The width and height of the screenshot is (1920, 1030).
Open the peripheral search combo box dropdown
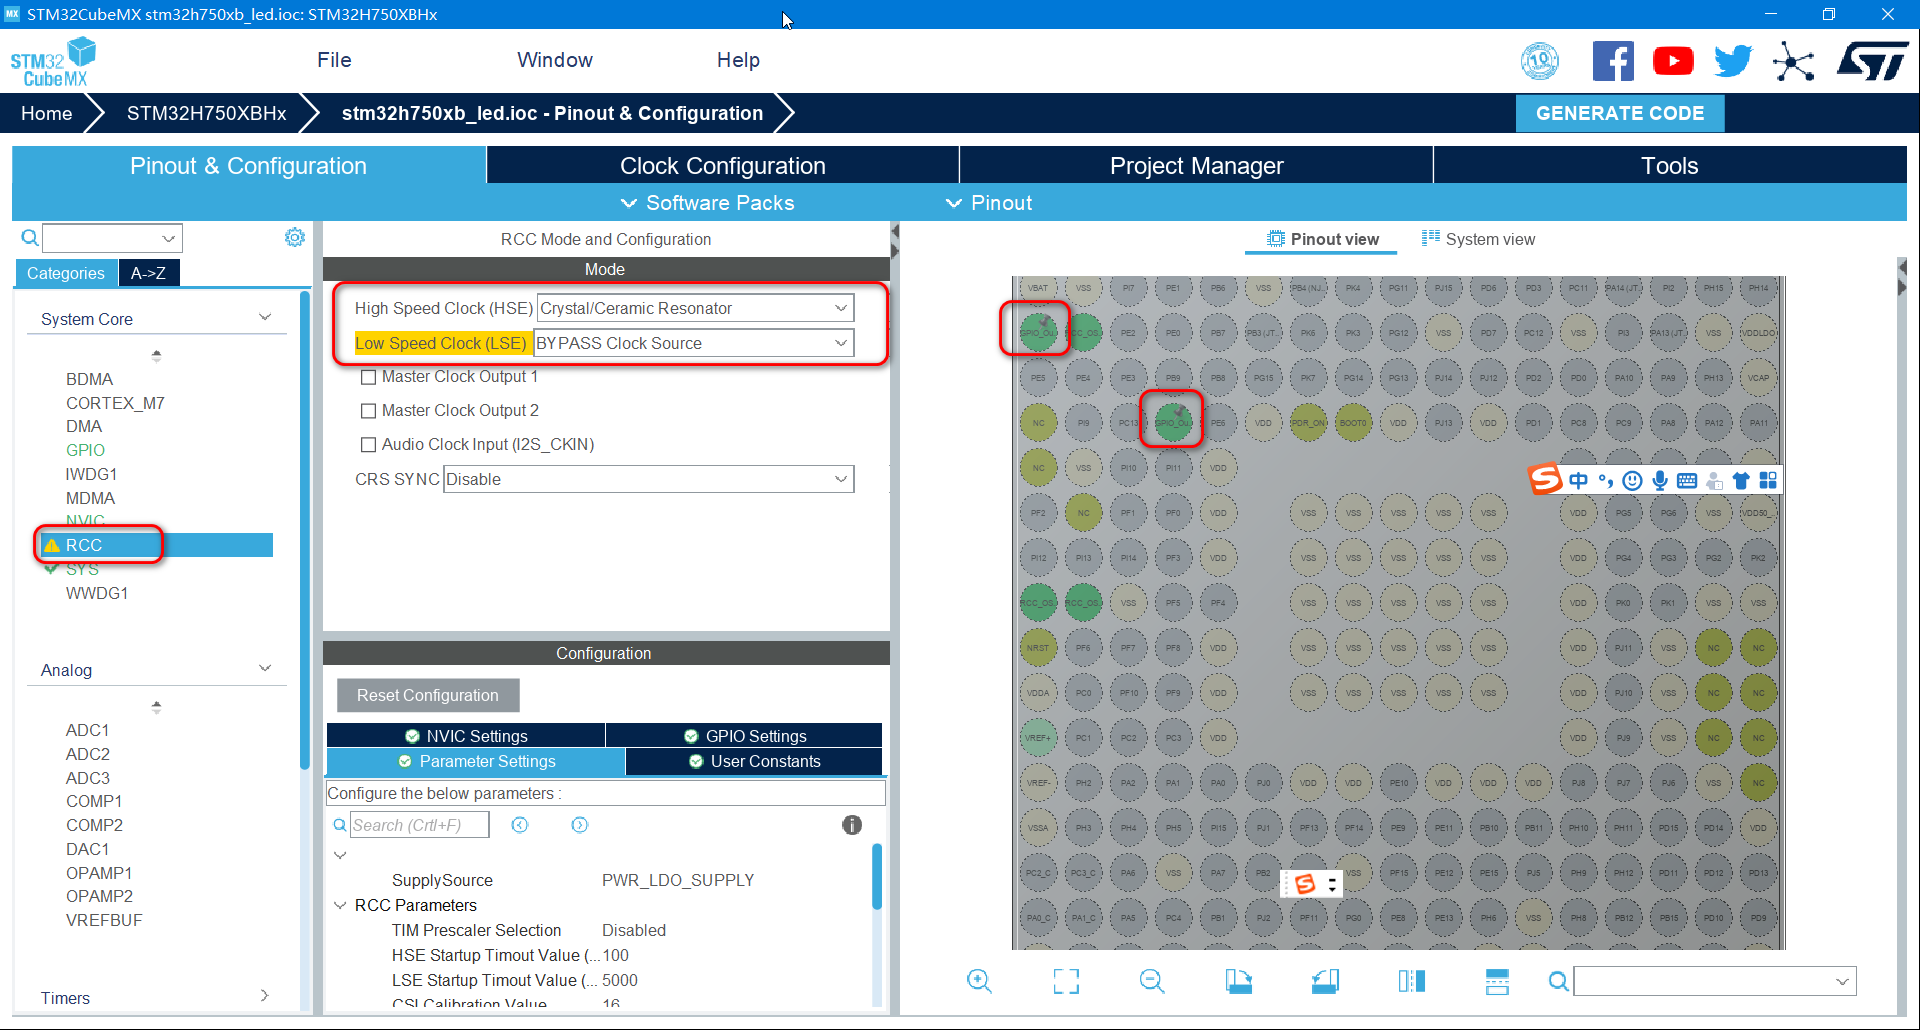[x=169, y=238]
